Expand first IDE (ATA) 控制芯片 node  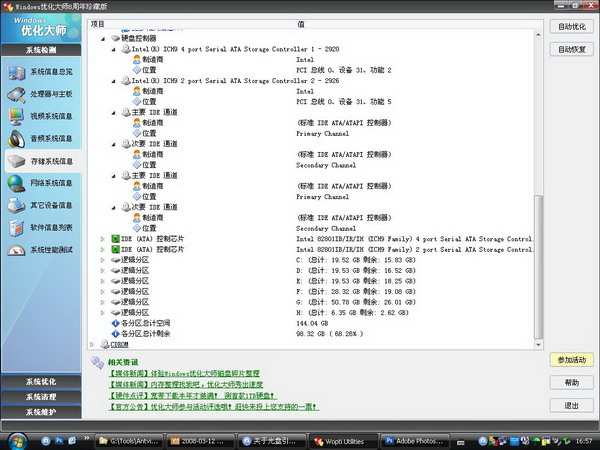pyautogui.click(x=102, y=239)
